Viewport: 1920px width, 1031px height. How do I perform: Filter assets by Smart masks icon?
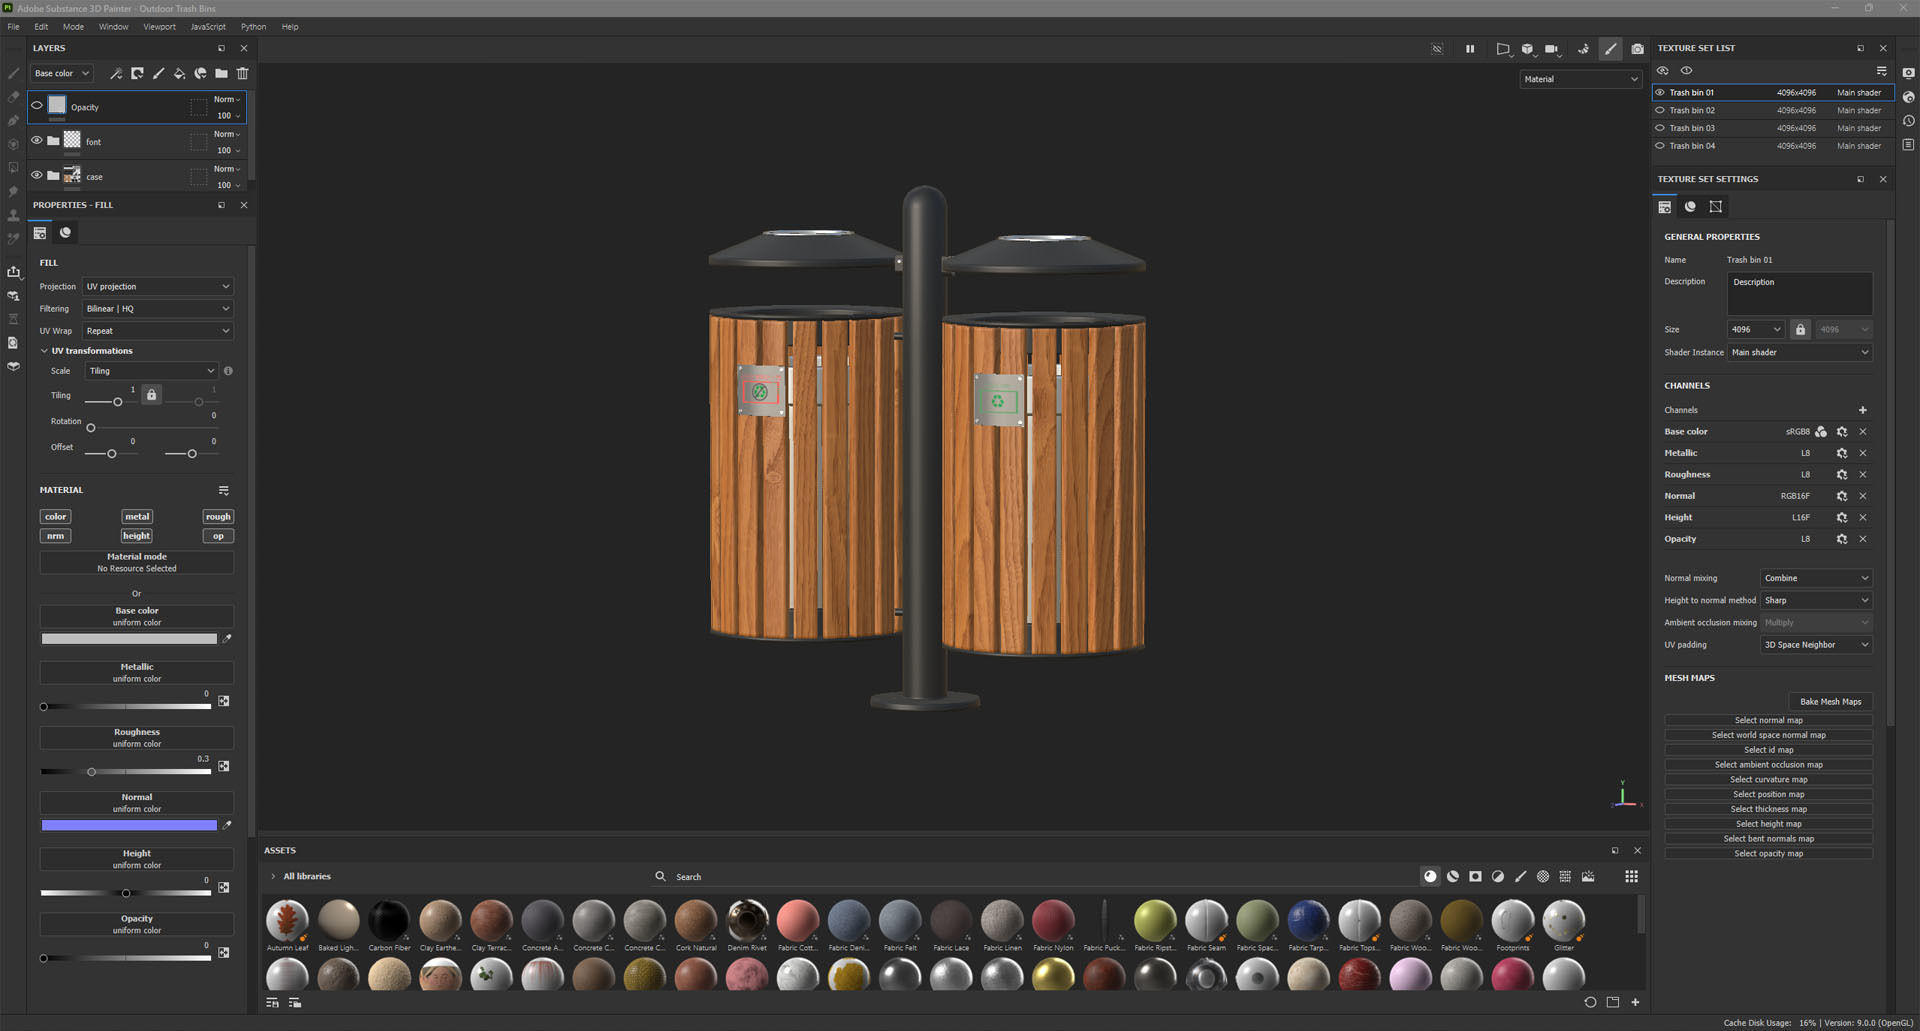click(x=1475, y=876)
